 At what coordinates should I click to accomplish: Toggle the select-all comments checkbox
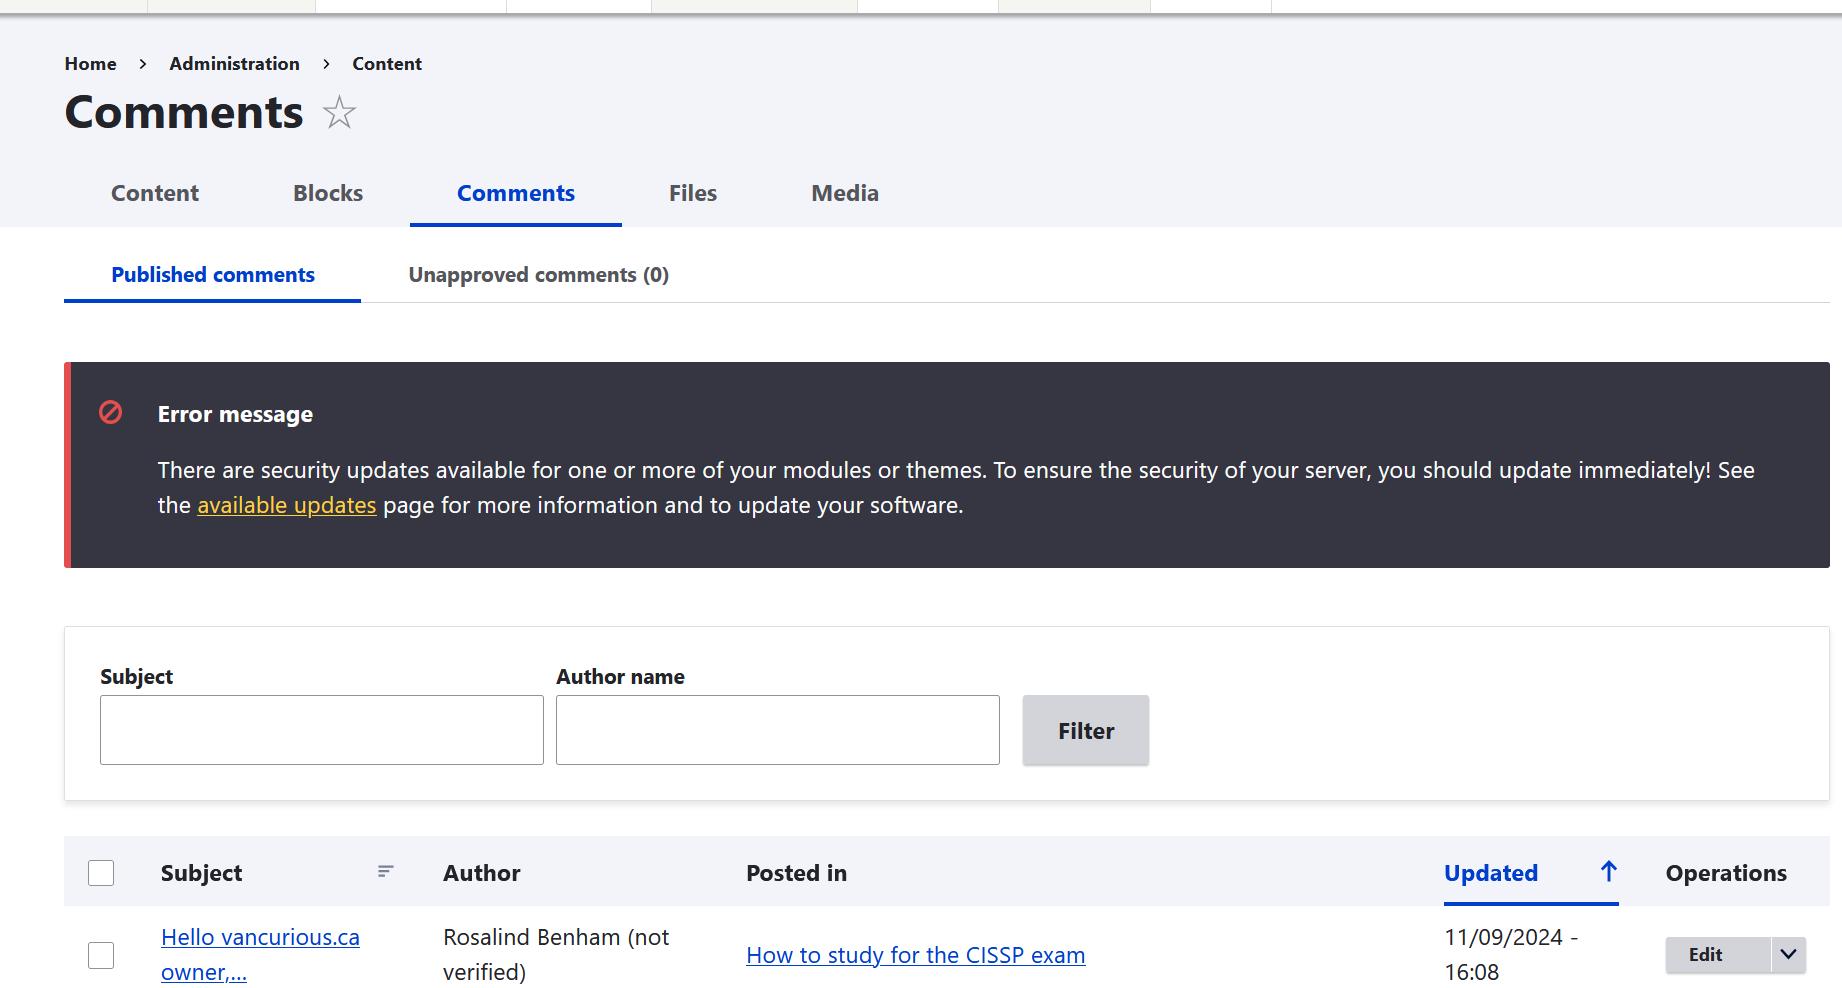[x=101, y=873]
